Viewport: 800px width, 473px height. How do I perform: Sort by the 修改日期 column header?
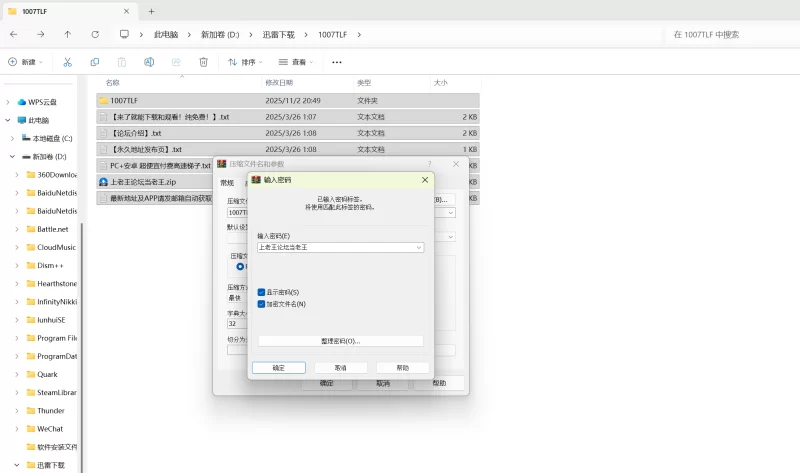point(279,83)
